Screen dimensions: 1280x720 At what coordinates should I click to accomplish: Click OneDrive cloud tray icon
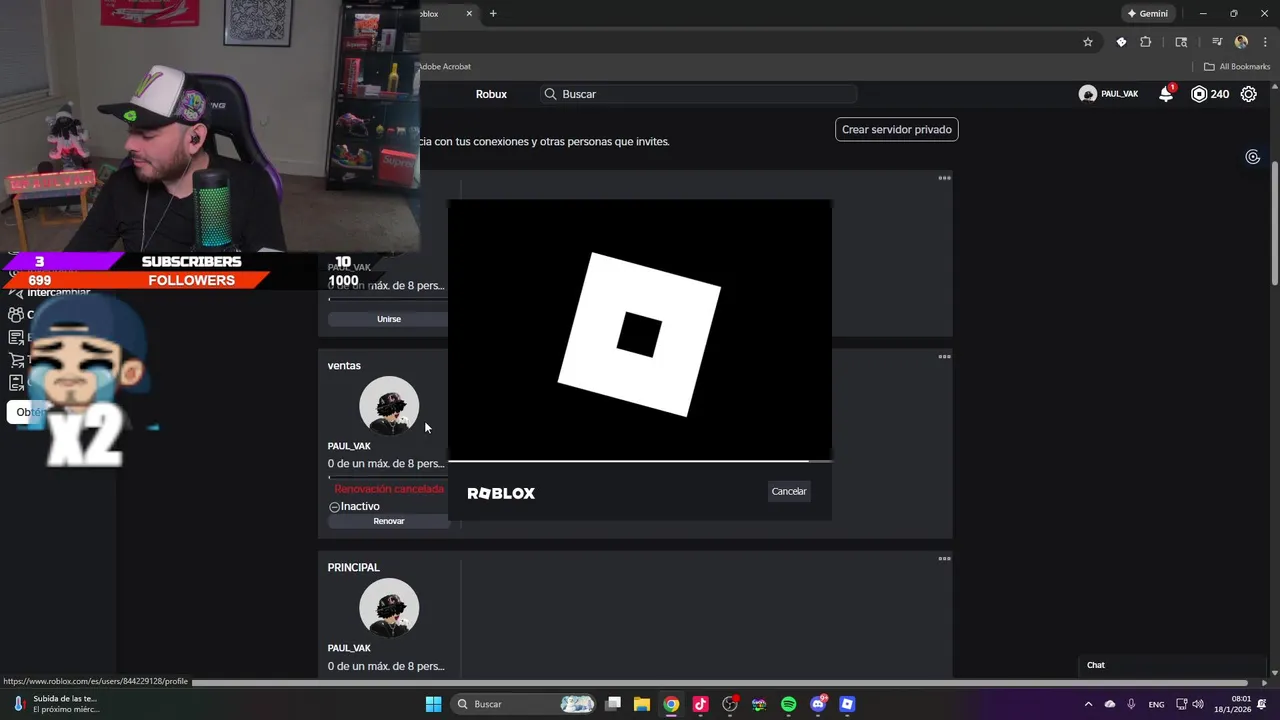pyautogui.click(x=1110, y=704)
